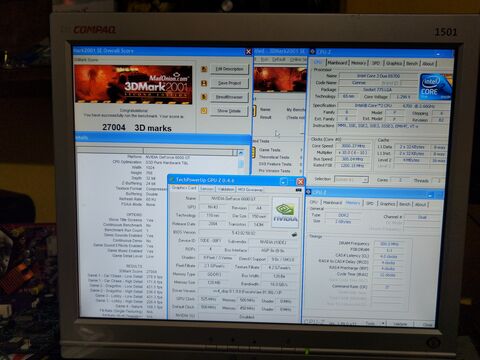Switch to Mainboard tab in top CPU-Z
This screenshot has height=360, width=480.
click(x=337, y=63)
